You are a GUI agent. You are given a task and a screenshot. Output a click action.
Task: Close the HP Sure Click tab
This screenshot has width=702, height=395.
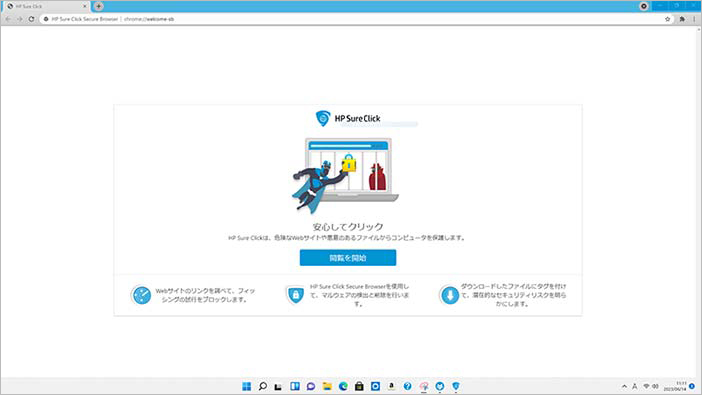[x=85, y=6]
